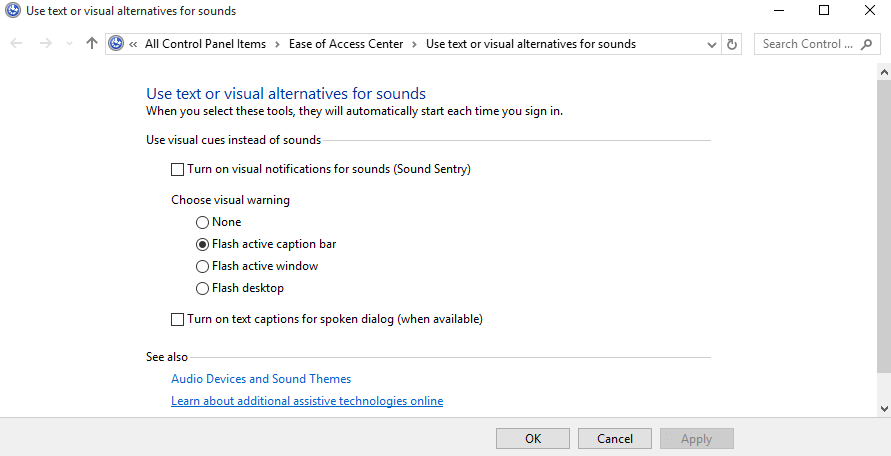Refresh the address bar view

732,44
